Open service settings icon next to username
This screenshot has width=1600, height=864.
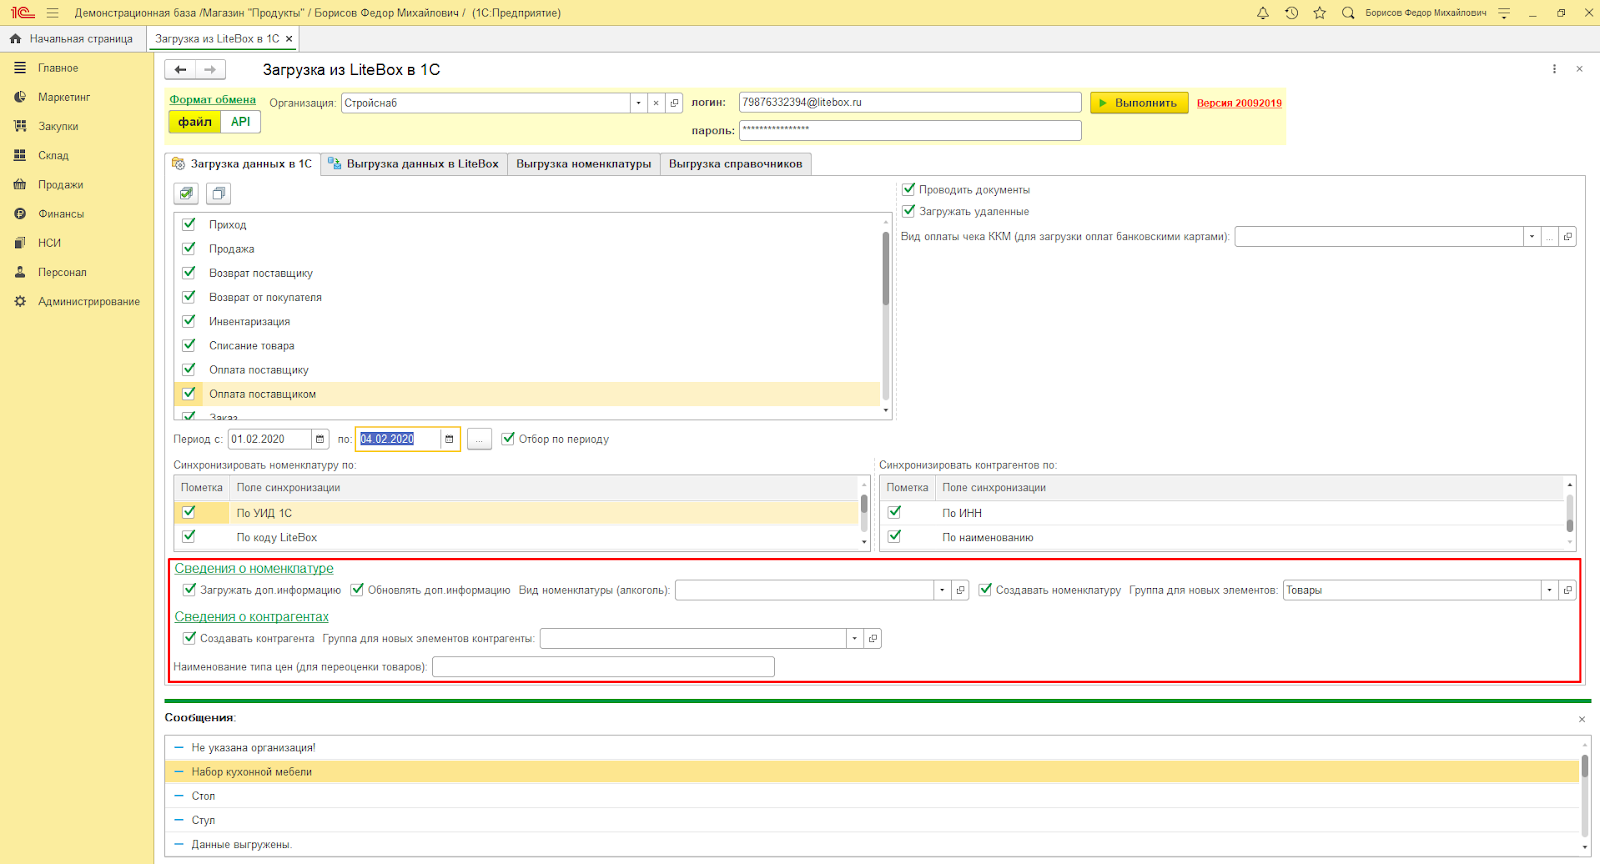pyautogui.click(x=1504, y=13)
